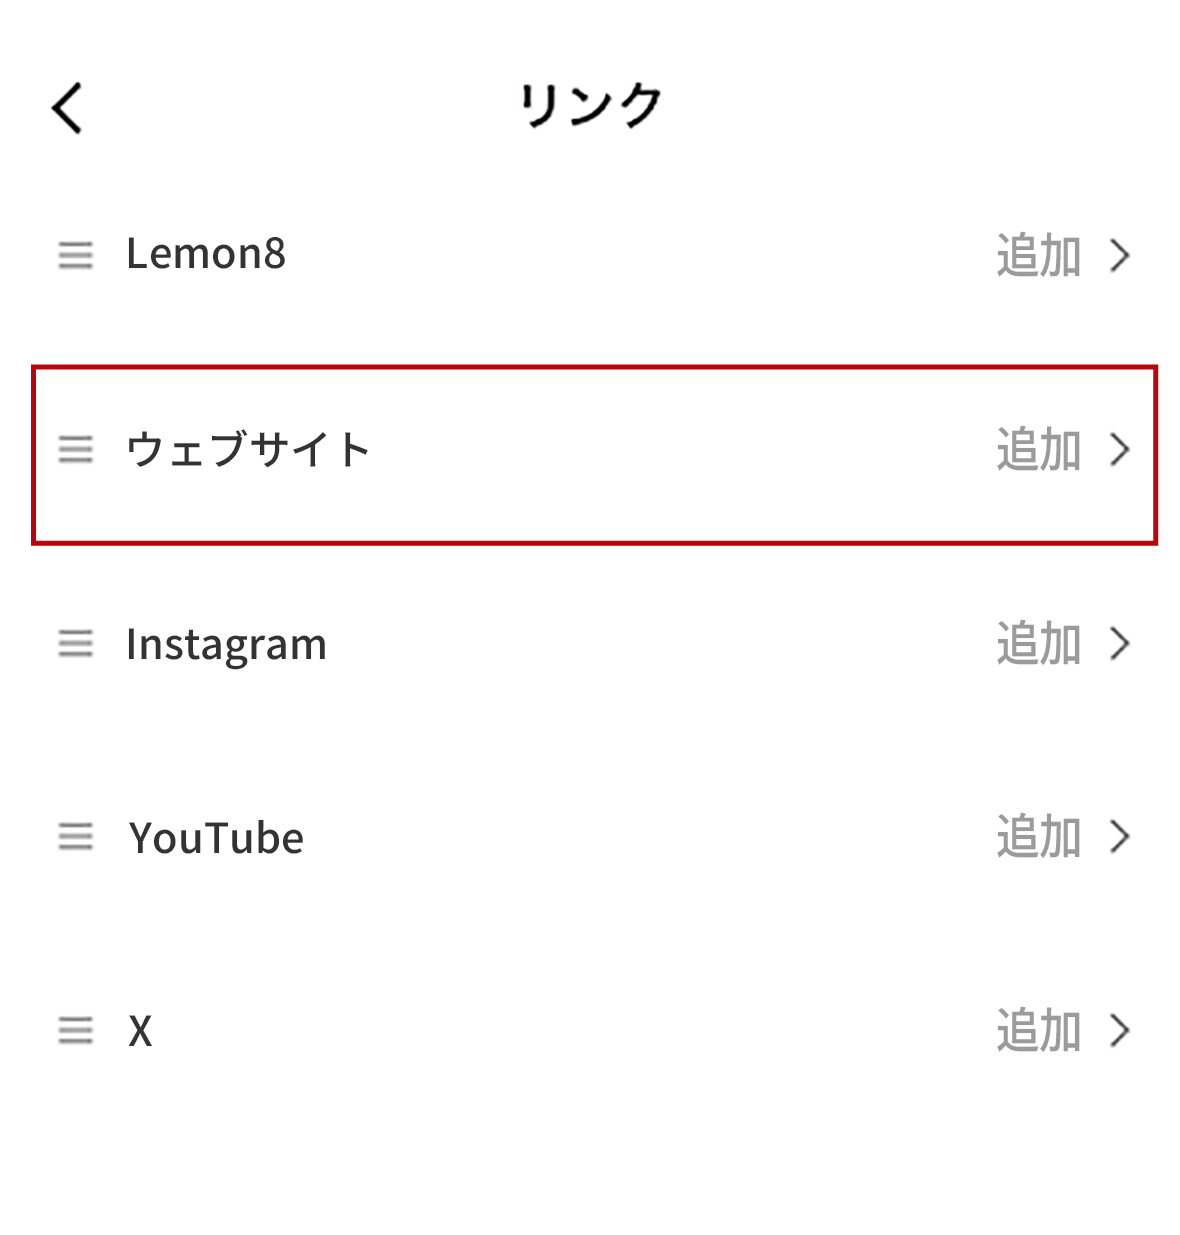The width and height of the screenshot is (1180, 1235).
Task: Click the drag handle beside YouTube
Action: pyautogui.click(x=75, y=836)
